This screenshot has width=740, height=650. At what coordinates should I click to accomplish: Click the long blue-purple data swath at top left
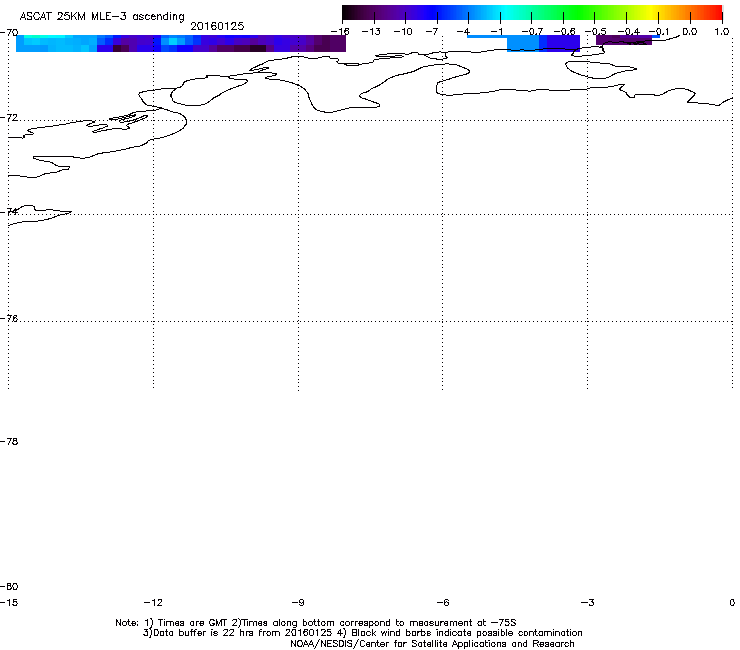coord(181,43)
